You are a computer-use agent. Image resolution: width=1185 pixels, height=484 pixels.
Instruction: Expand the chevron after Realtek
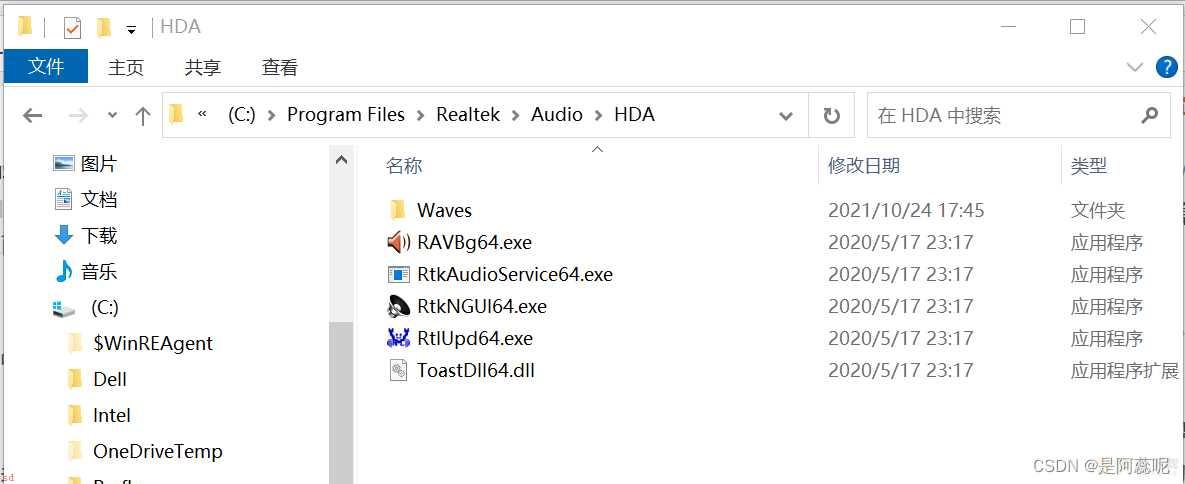(x=515, y=115)
